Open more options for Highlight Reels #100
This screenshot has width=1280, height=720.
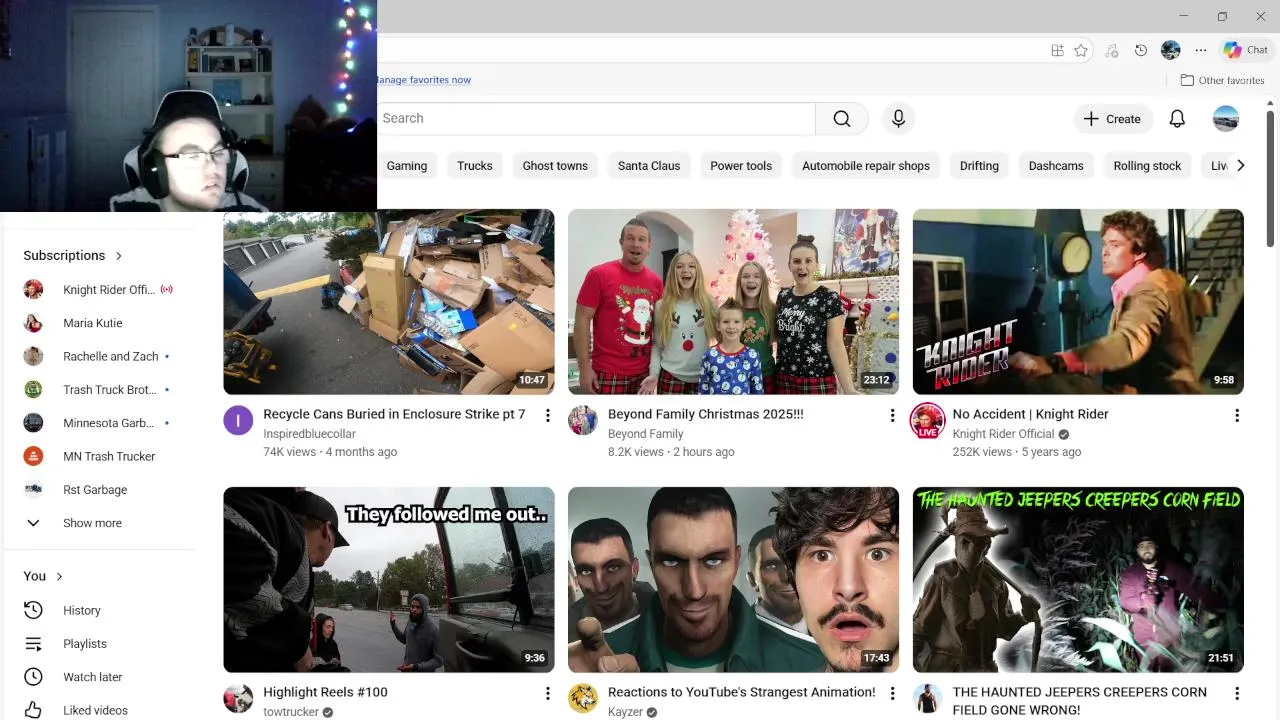(547, 693)
